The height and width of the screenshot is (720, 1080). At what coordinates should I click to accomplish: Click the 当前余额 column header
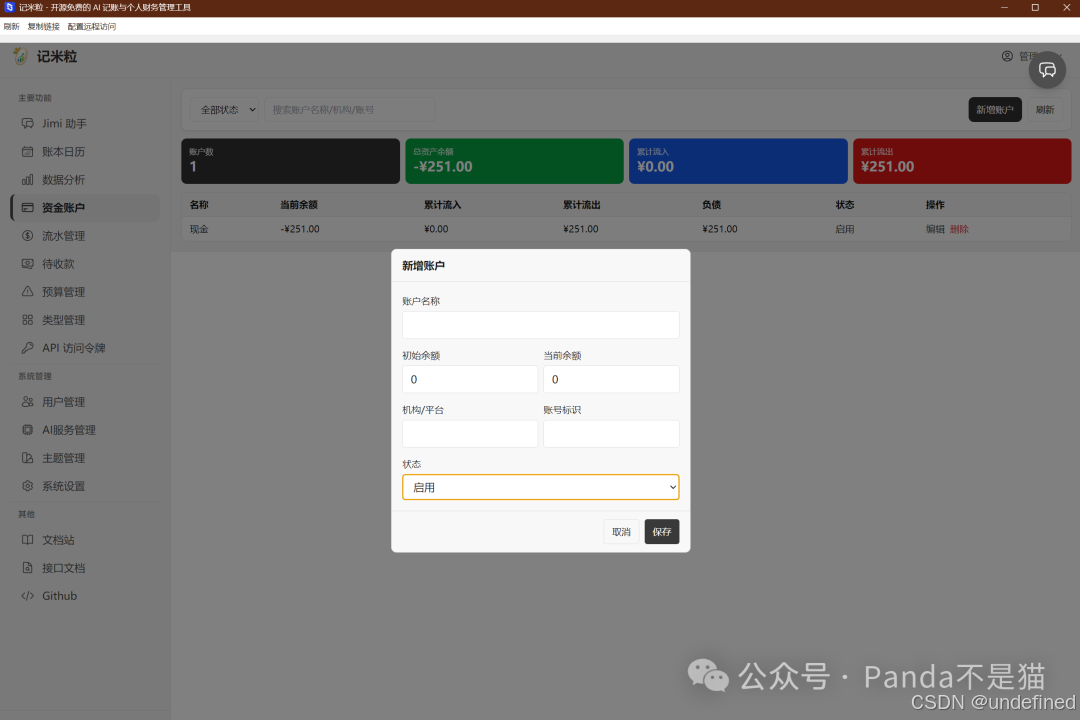pyautogui.click(x=299, y=205)
